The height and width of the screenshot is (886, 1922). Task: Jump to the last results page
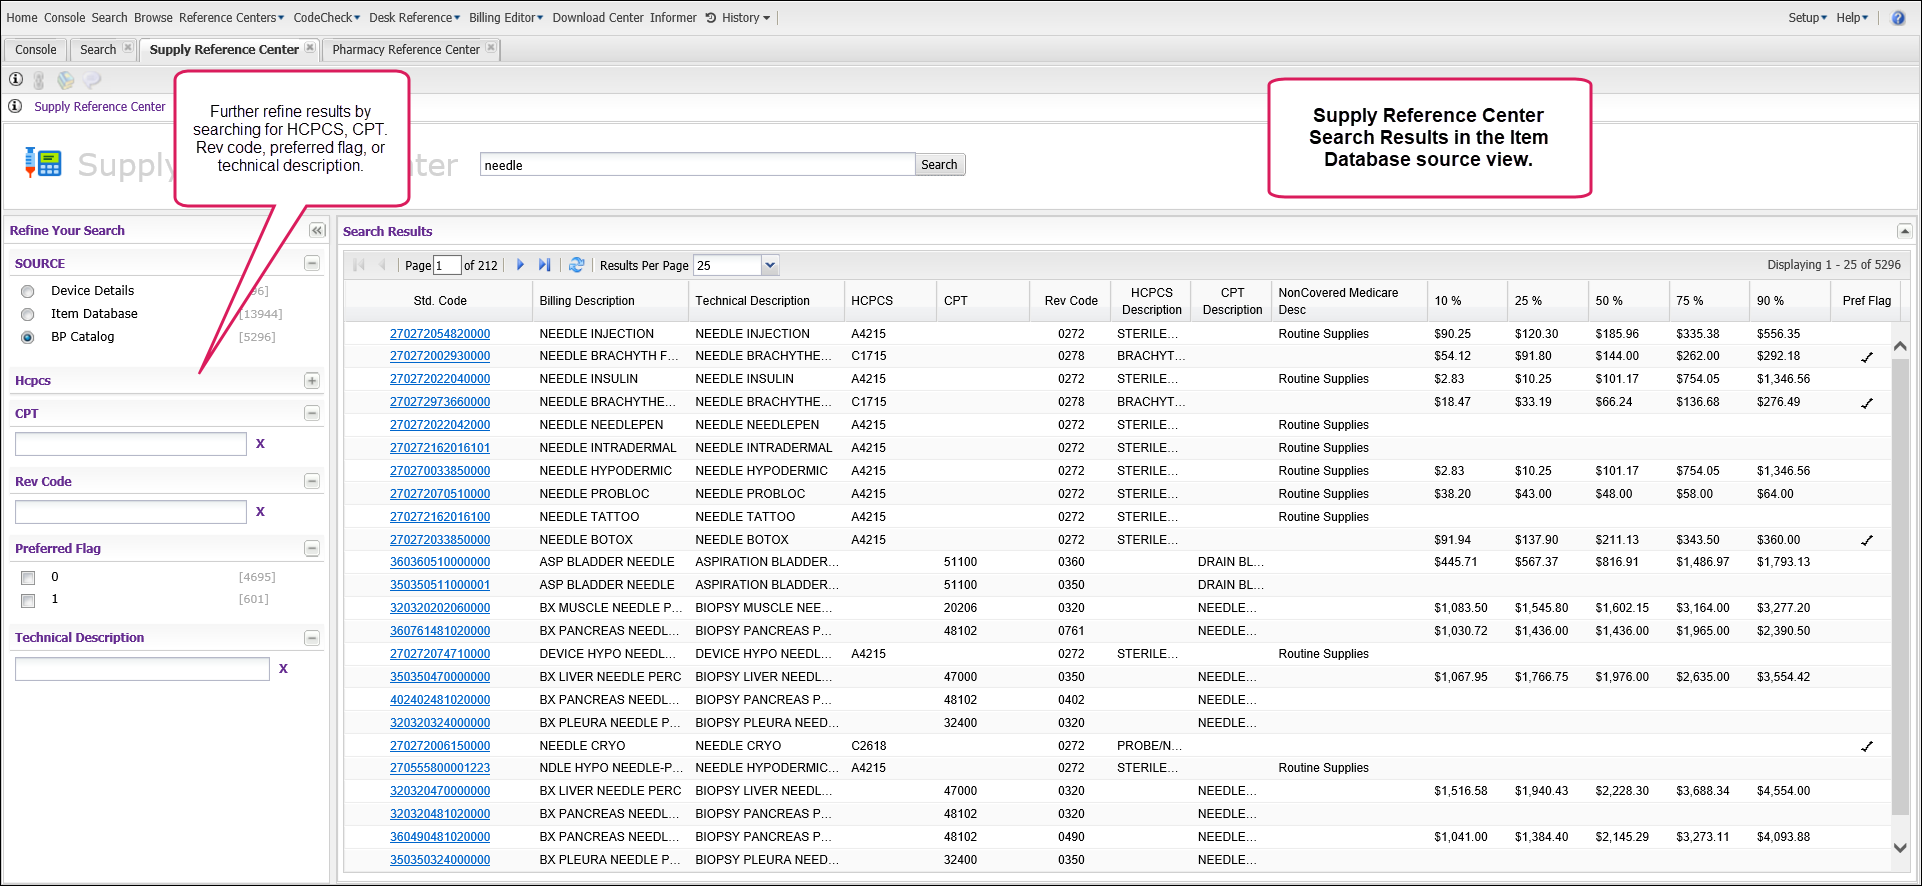click(544, 265)
